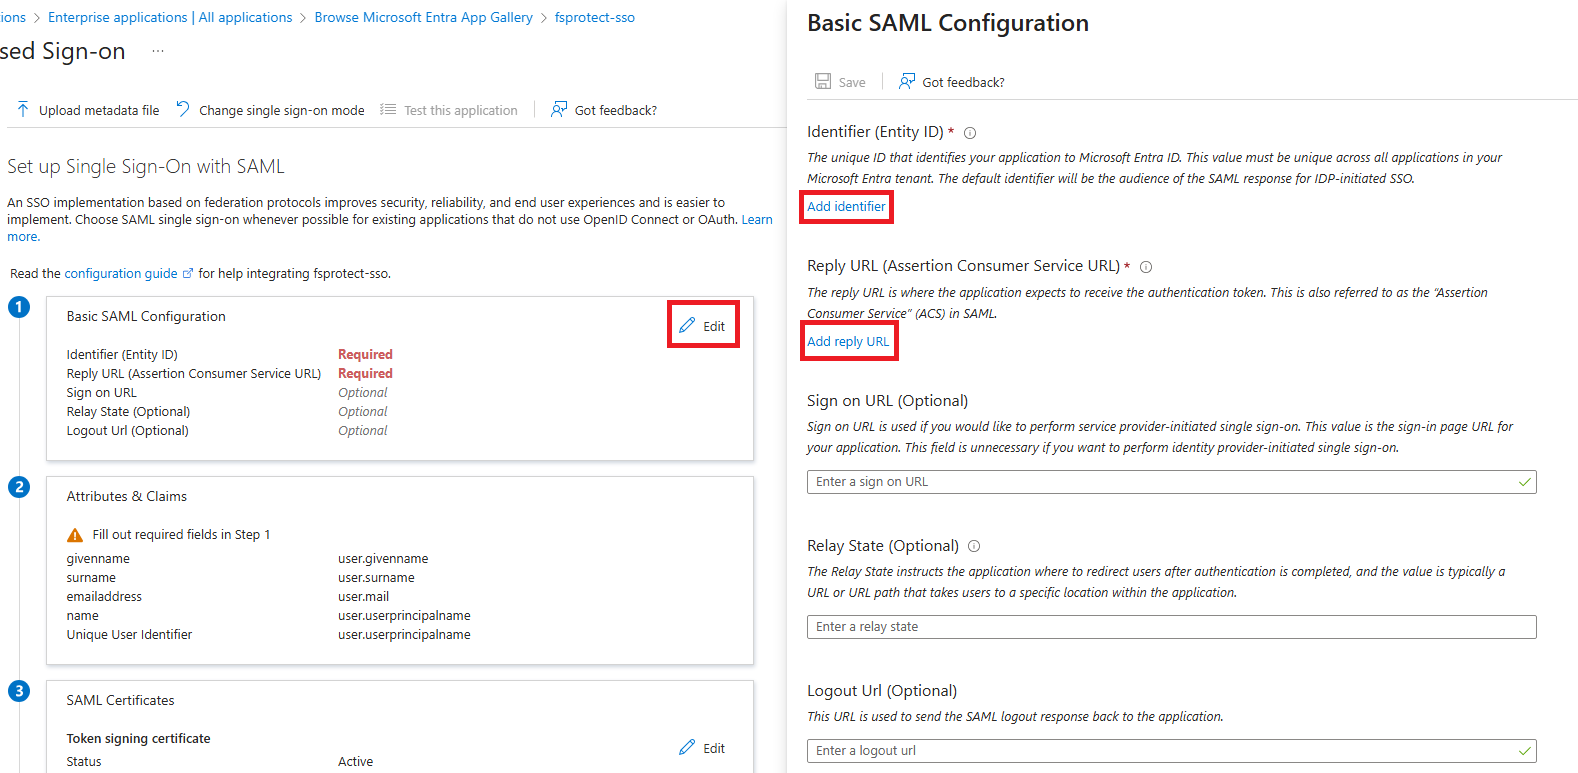Click Add identifier link
Image resolution: width=1578 pixels, height=773 pixels.
[846, 206]
